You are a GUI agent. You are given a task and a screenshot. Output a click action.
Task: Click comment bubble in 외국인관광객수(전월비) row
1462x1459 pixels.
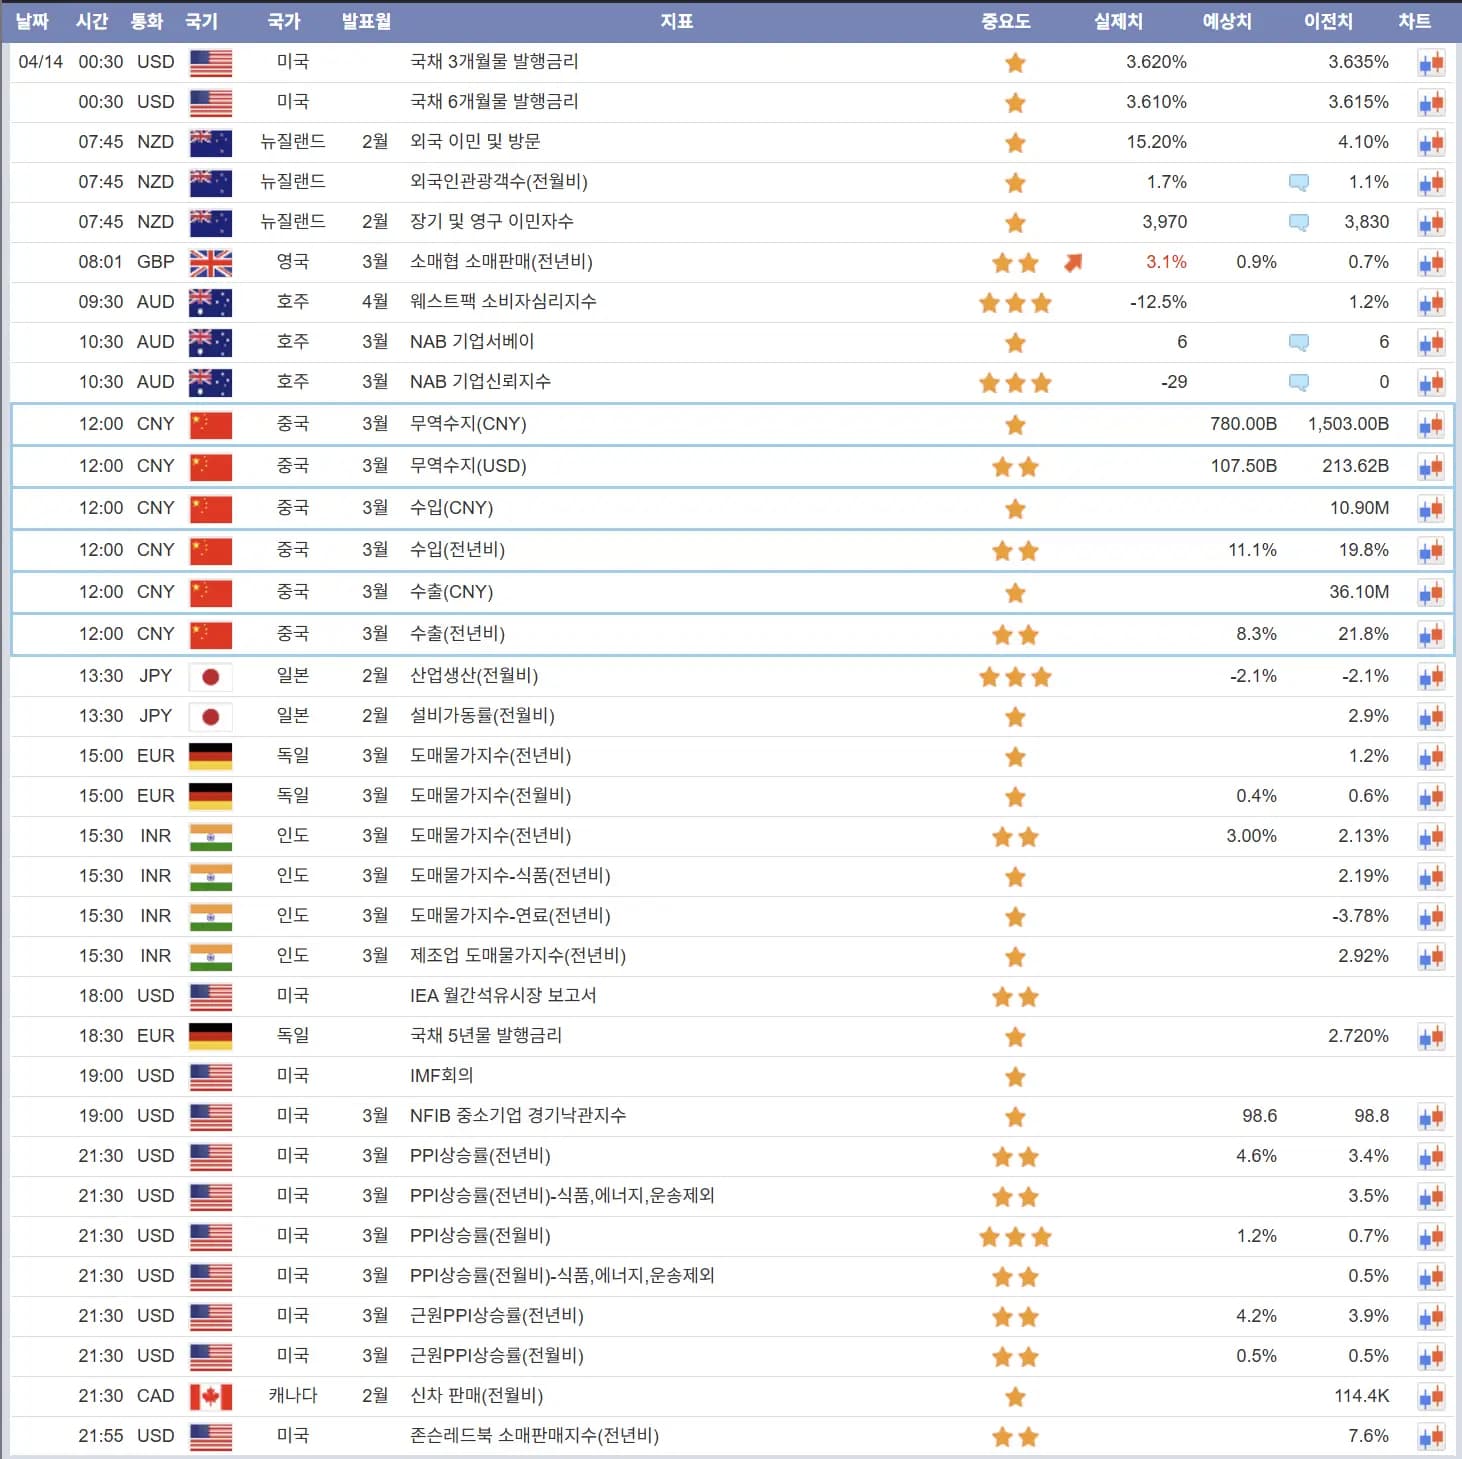click(1298, 182)
